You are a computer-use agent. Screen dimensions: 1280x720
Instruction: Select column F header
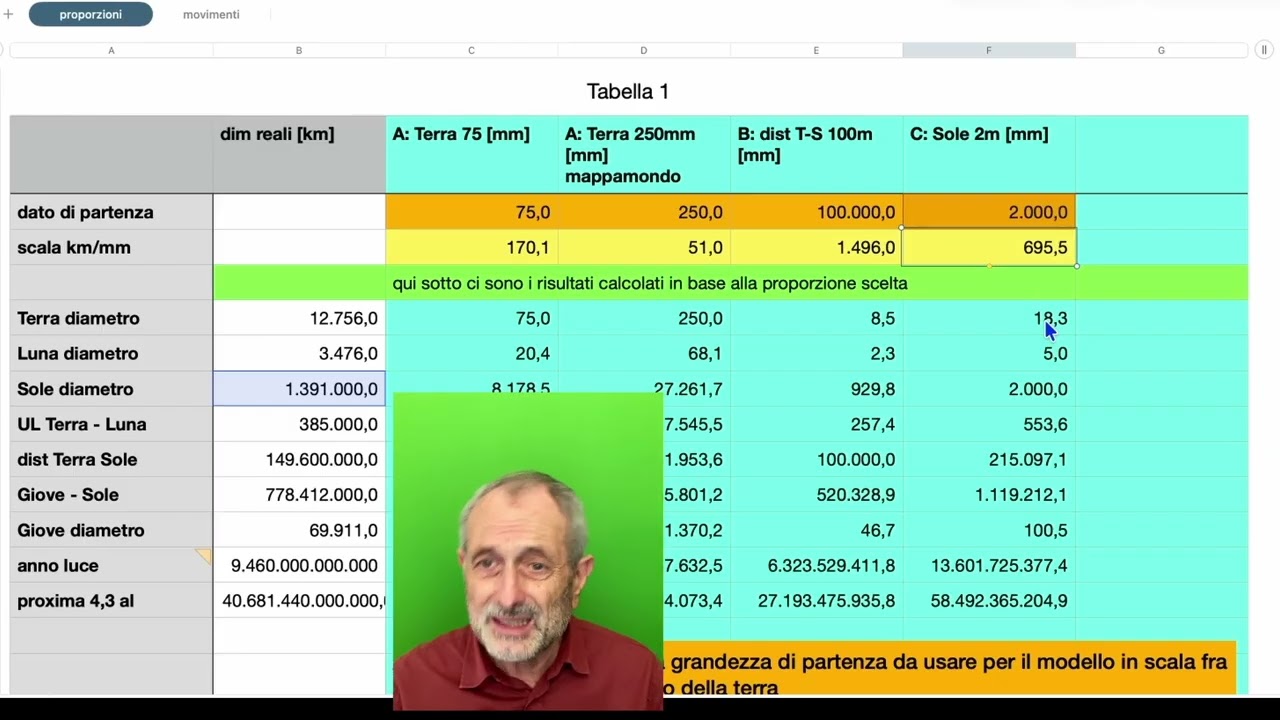pyautogui.click(x=989, y=50)
